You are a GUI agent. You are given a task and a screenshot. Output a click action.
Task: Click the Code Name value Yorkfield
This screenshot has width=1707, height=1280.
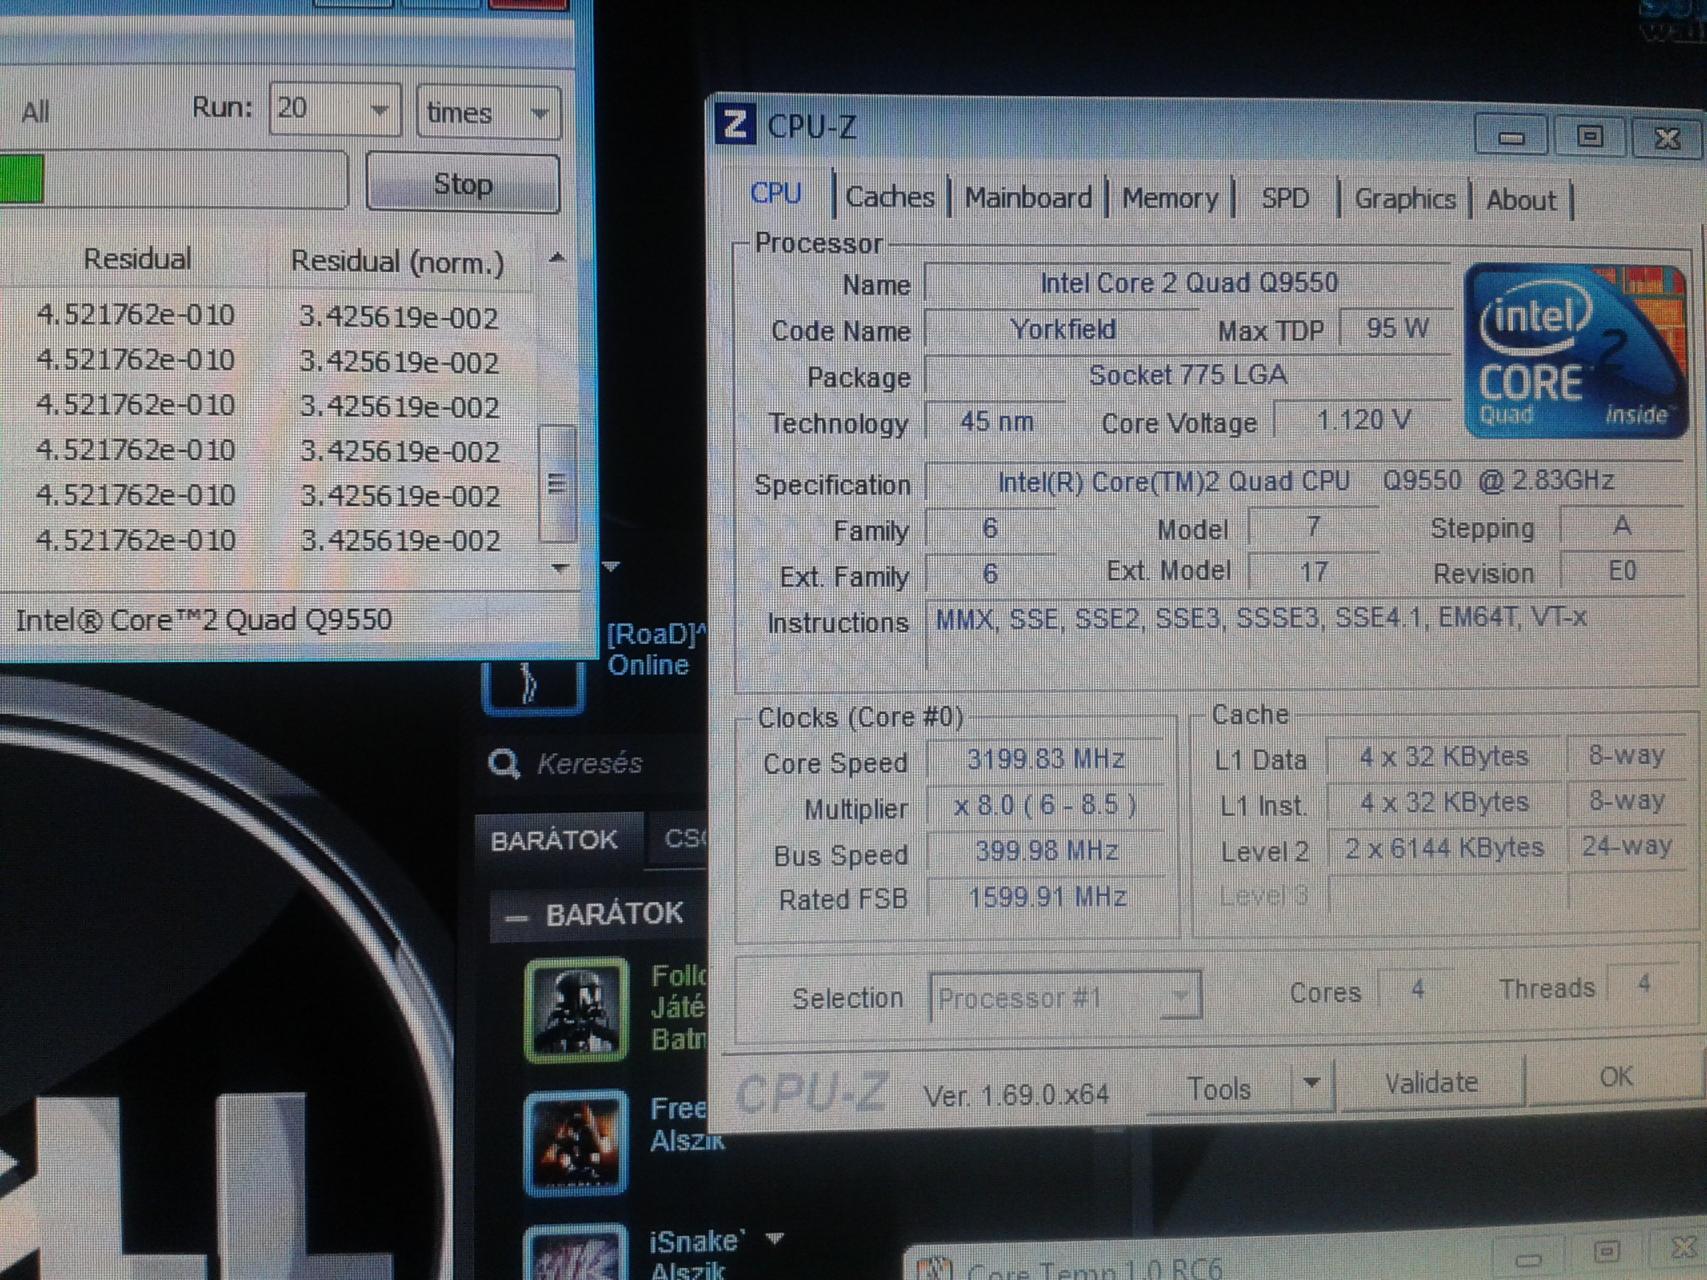[1062, 329]
